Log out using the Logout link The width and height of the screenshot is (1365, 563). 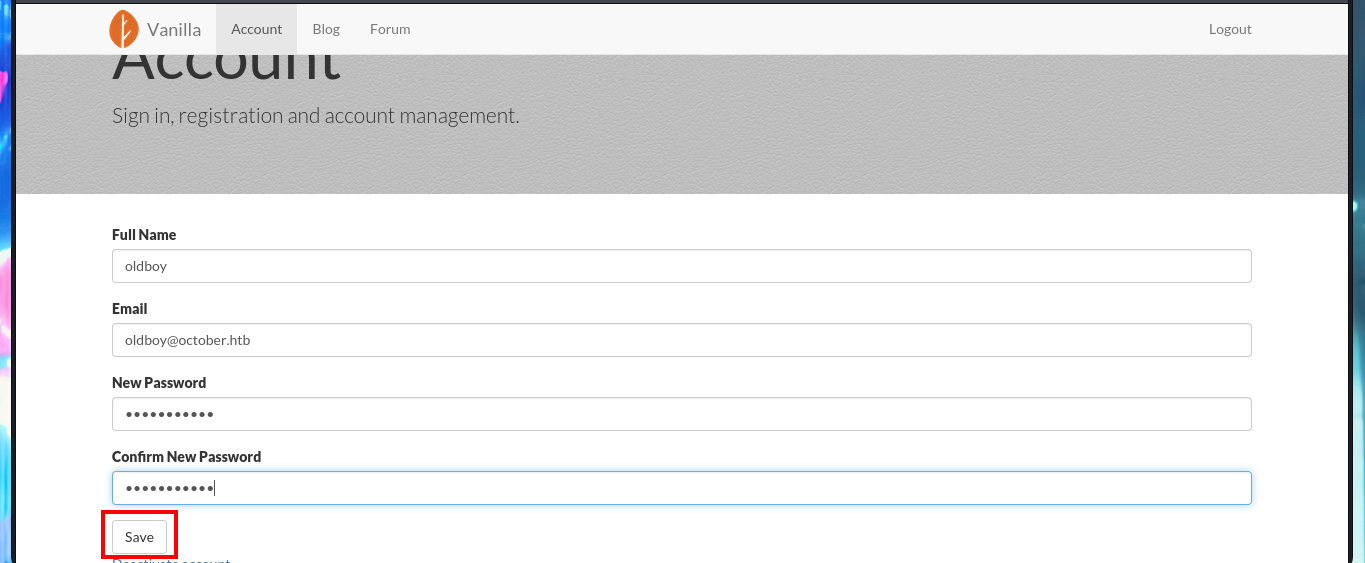pyautogui.click(x=1230, y=29)
